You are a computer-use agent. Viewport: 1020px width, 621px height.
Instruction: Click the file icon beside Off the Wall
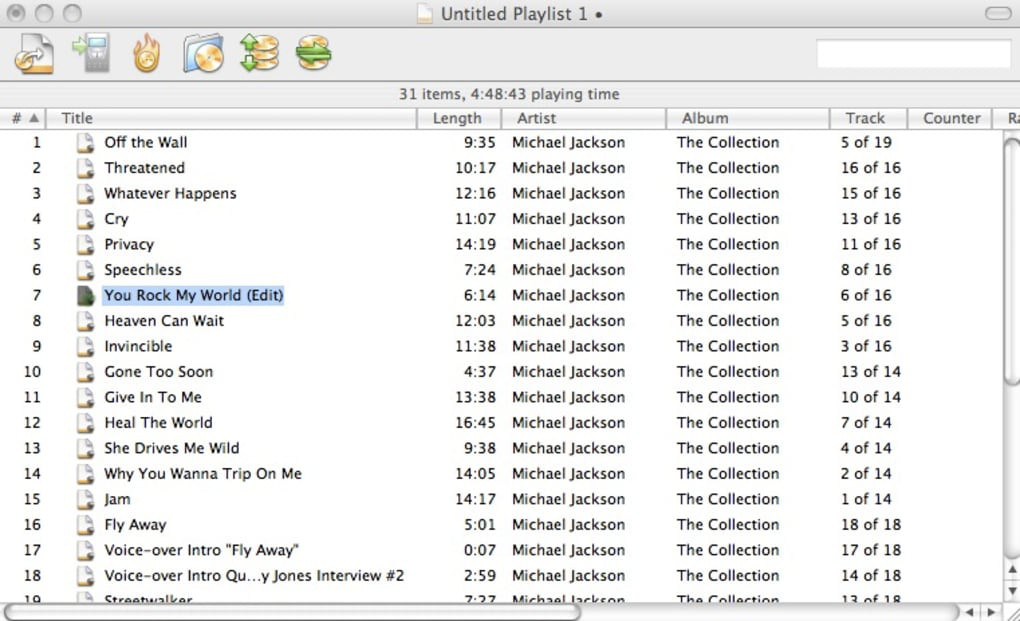tap(85, 142)
